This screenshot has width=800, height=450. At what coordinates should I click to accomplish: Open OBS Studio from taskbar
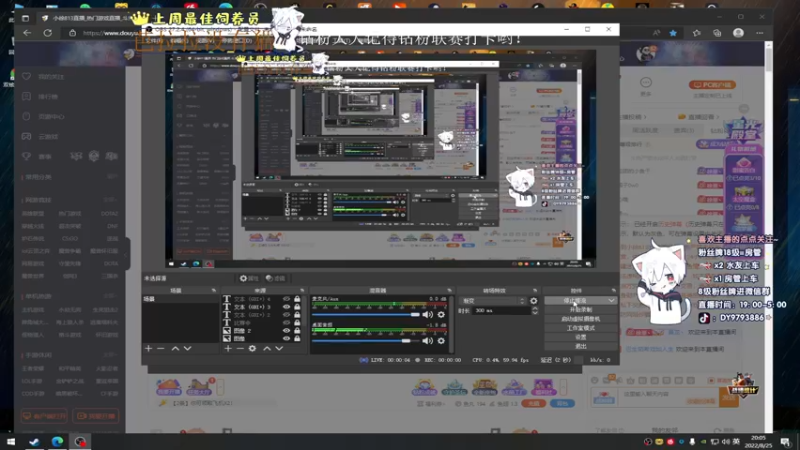[80, 442]
